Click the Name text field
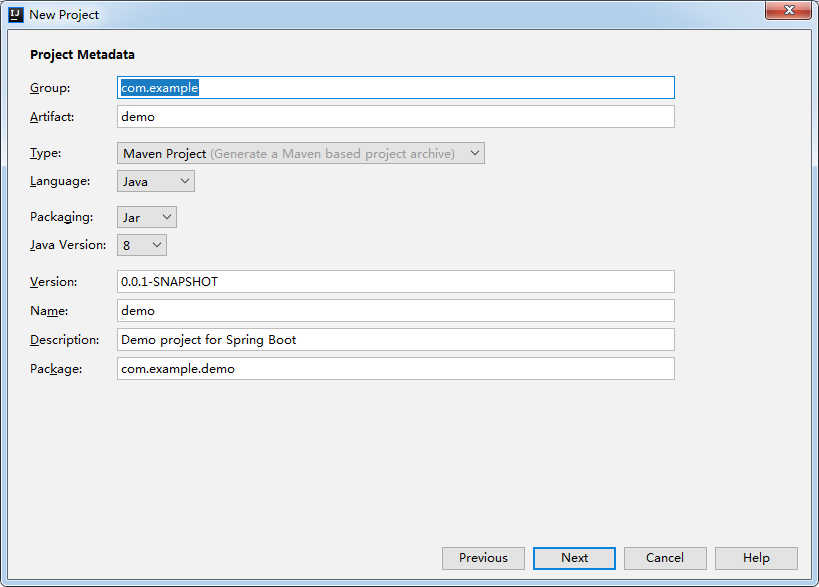The height and width of the screenshot is (587, 819). (x=396, y=311)
